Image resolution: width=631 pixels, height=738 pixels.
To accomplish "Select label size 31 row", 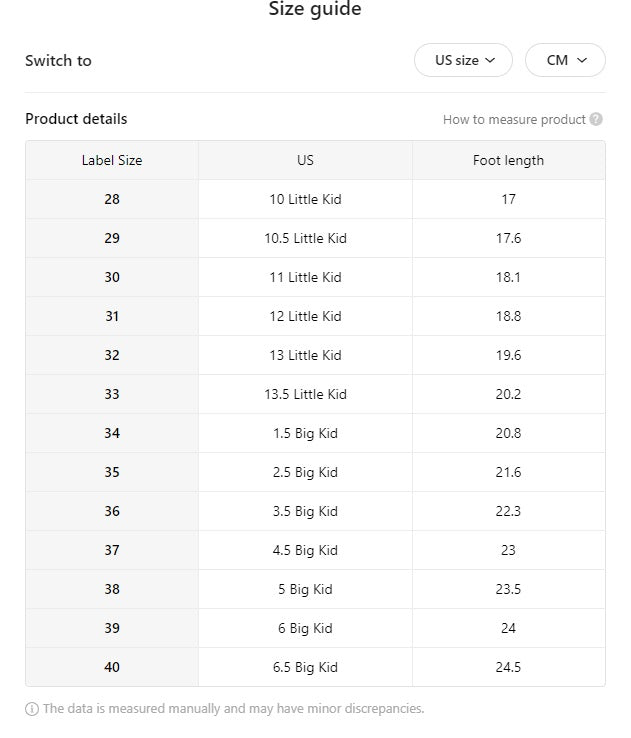I will (x=112, y=316).
